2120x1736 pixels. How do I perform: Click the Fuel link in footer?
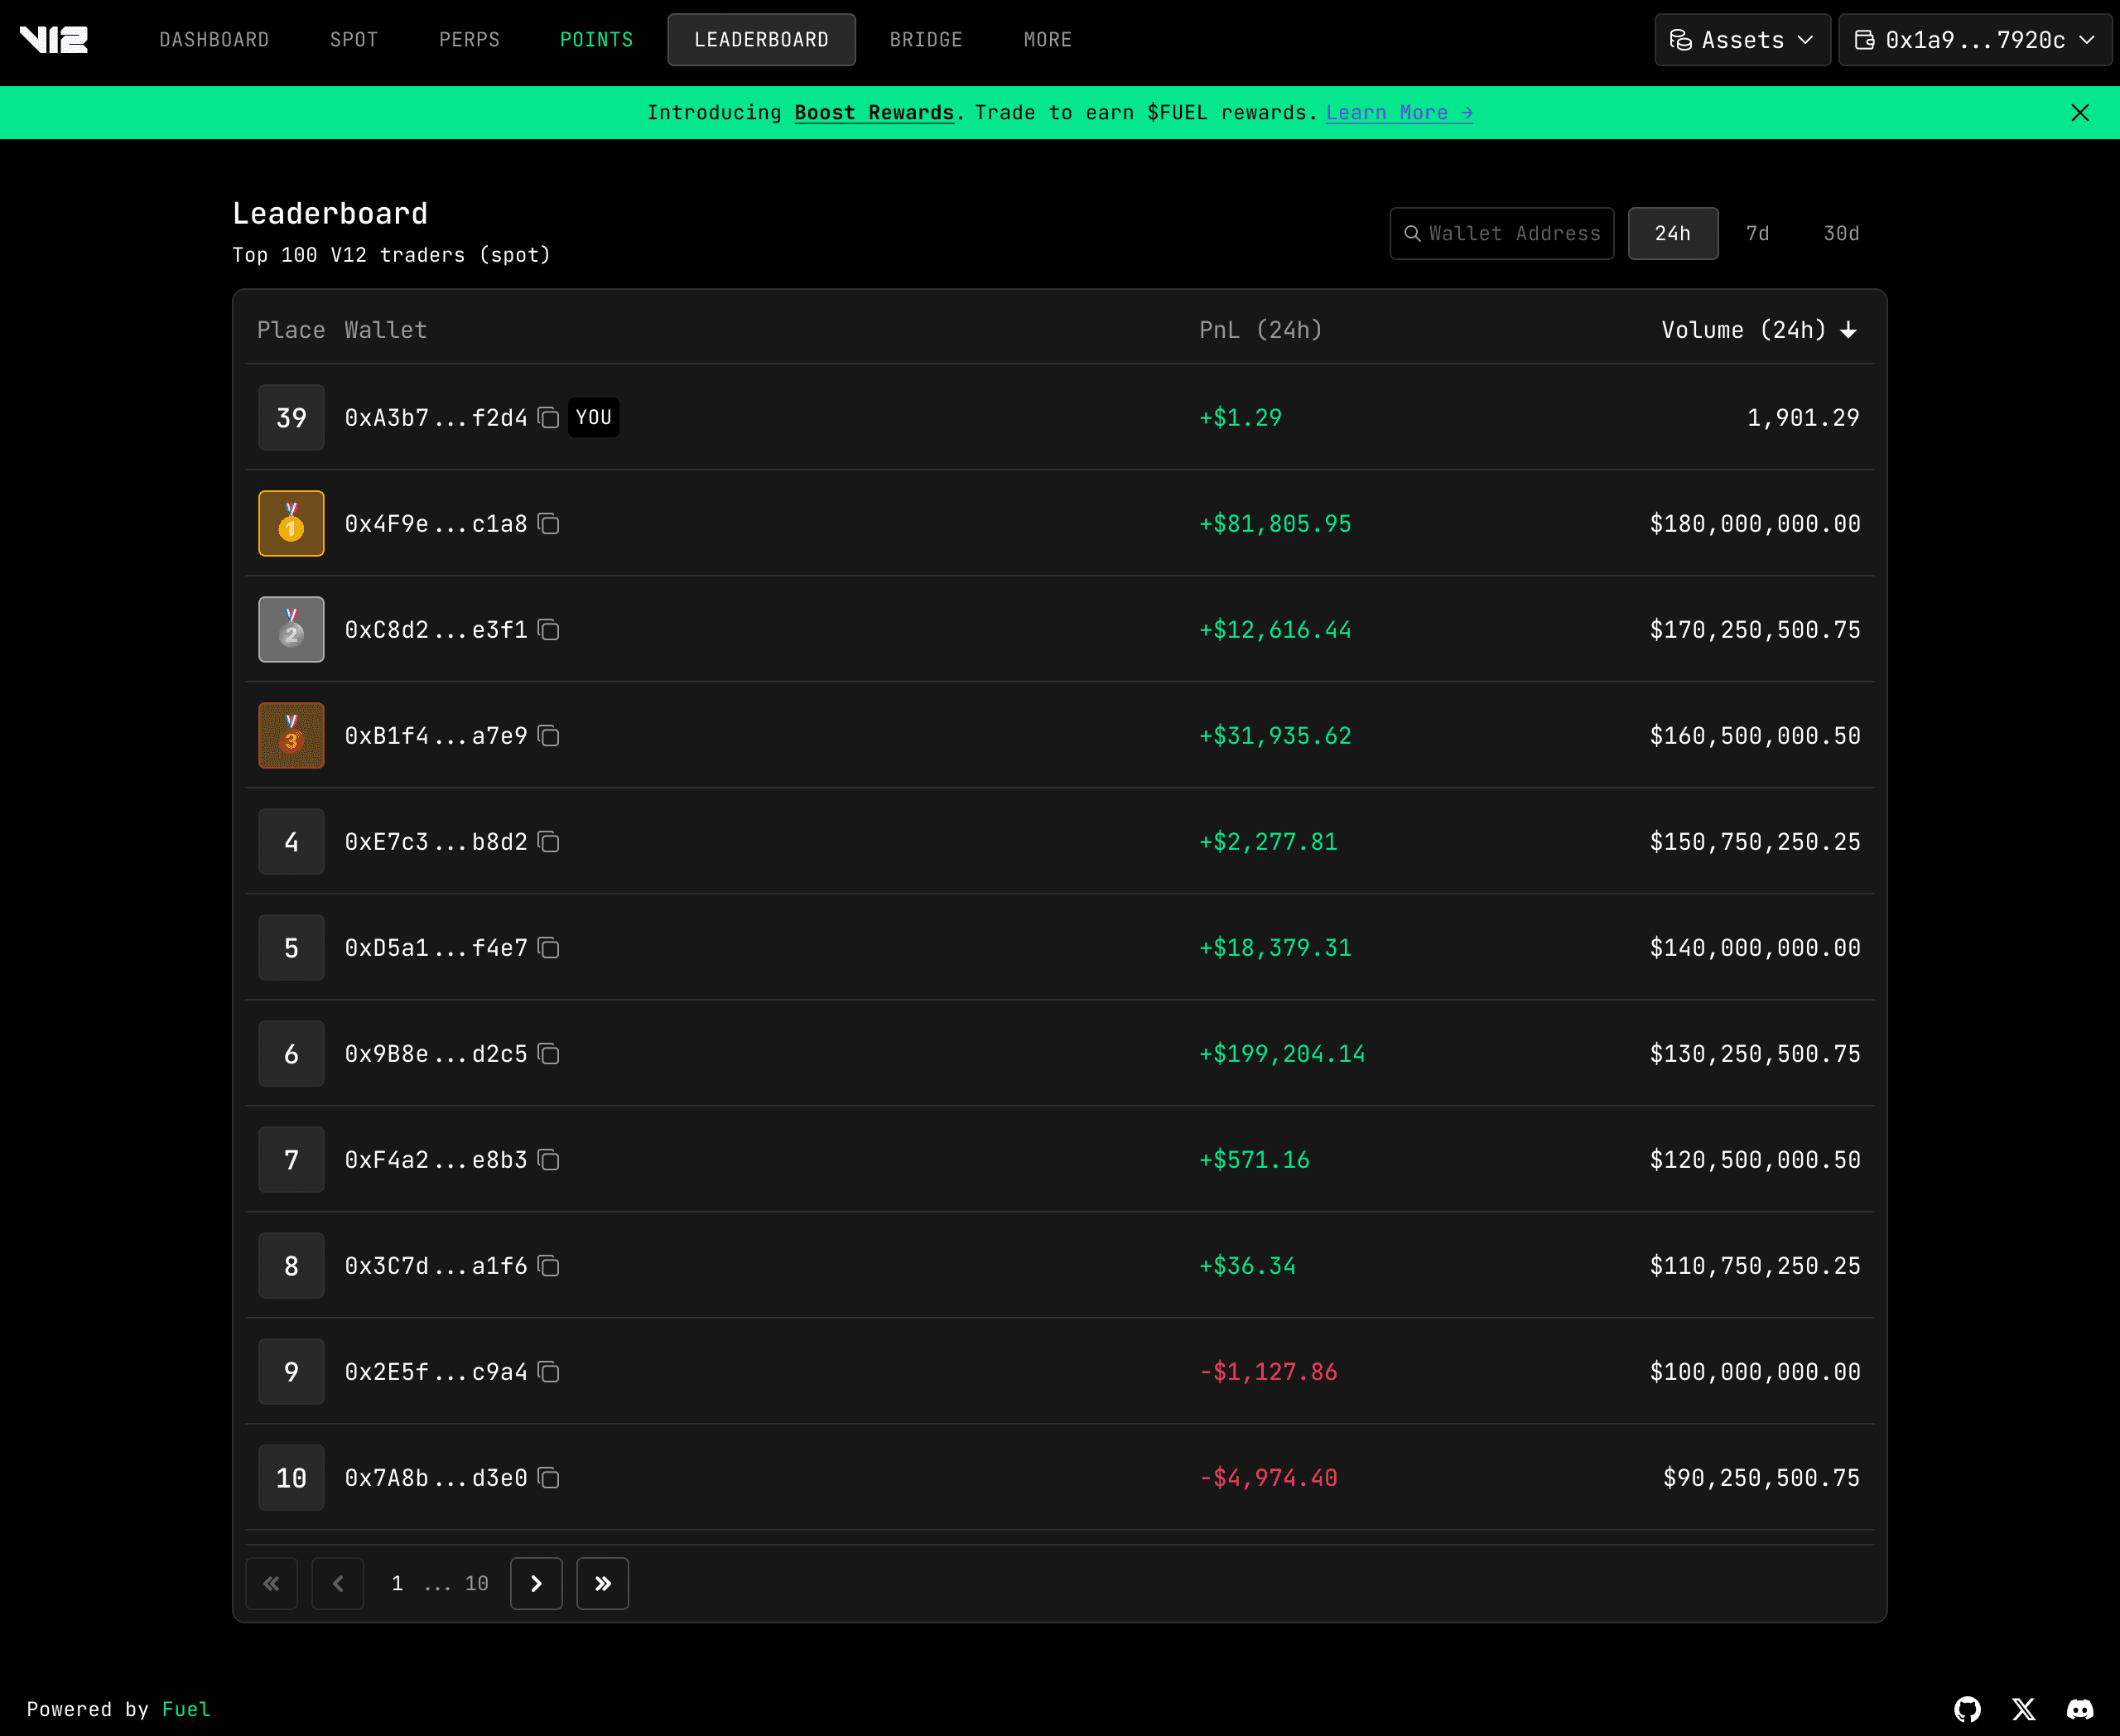pos(186,1709)
